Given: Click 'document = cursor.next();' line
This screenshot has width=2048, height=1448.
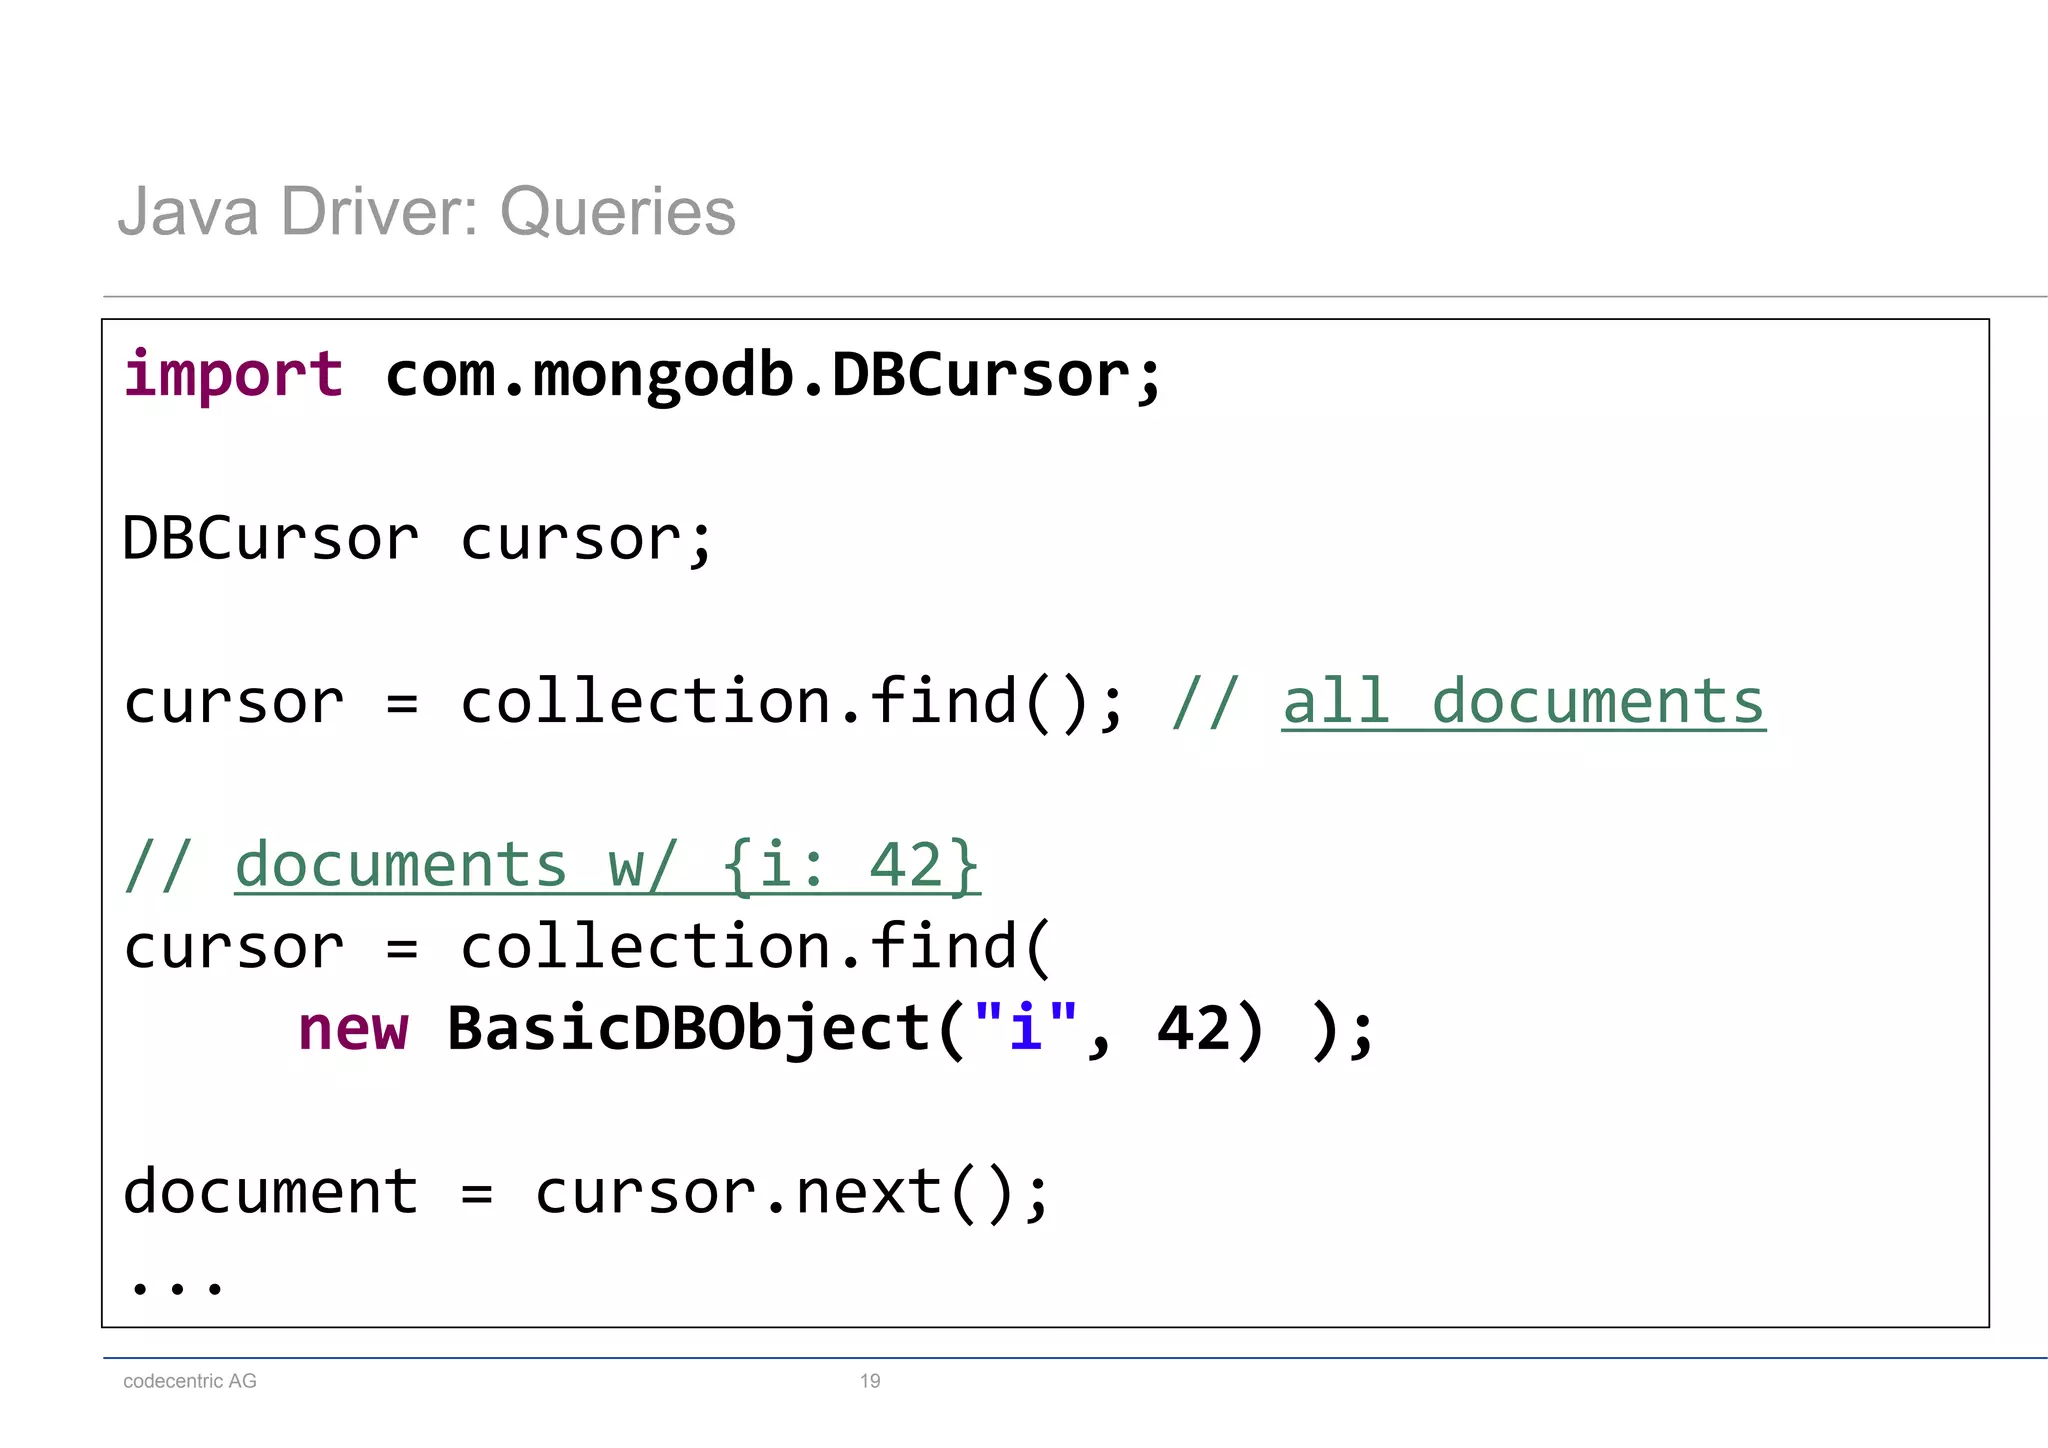Looking at the screenshot, I should coord(587,1193).
